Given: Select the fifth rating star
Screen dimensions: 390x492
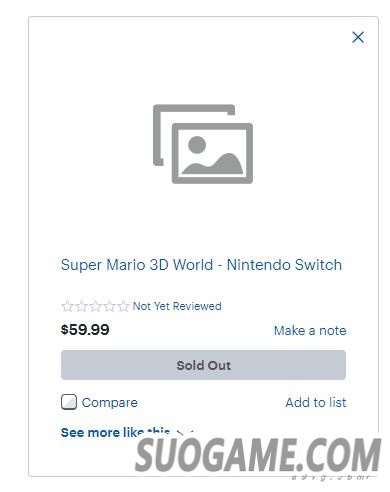Looking at the screenshot, I should [x=123, y=306].
